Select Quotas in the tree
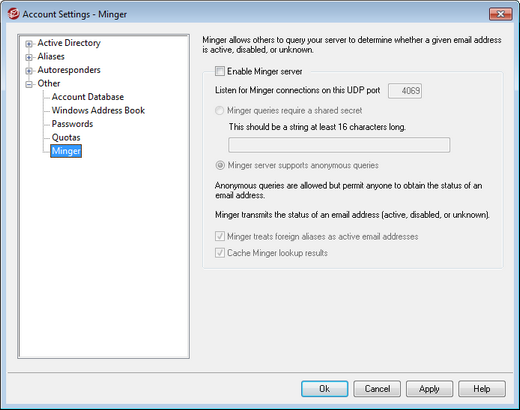 66,137
